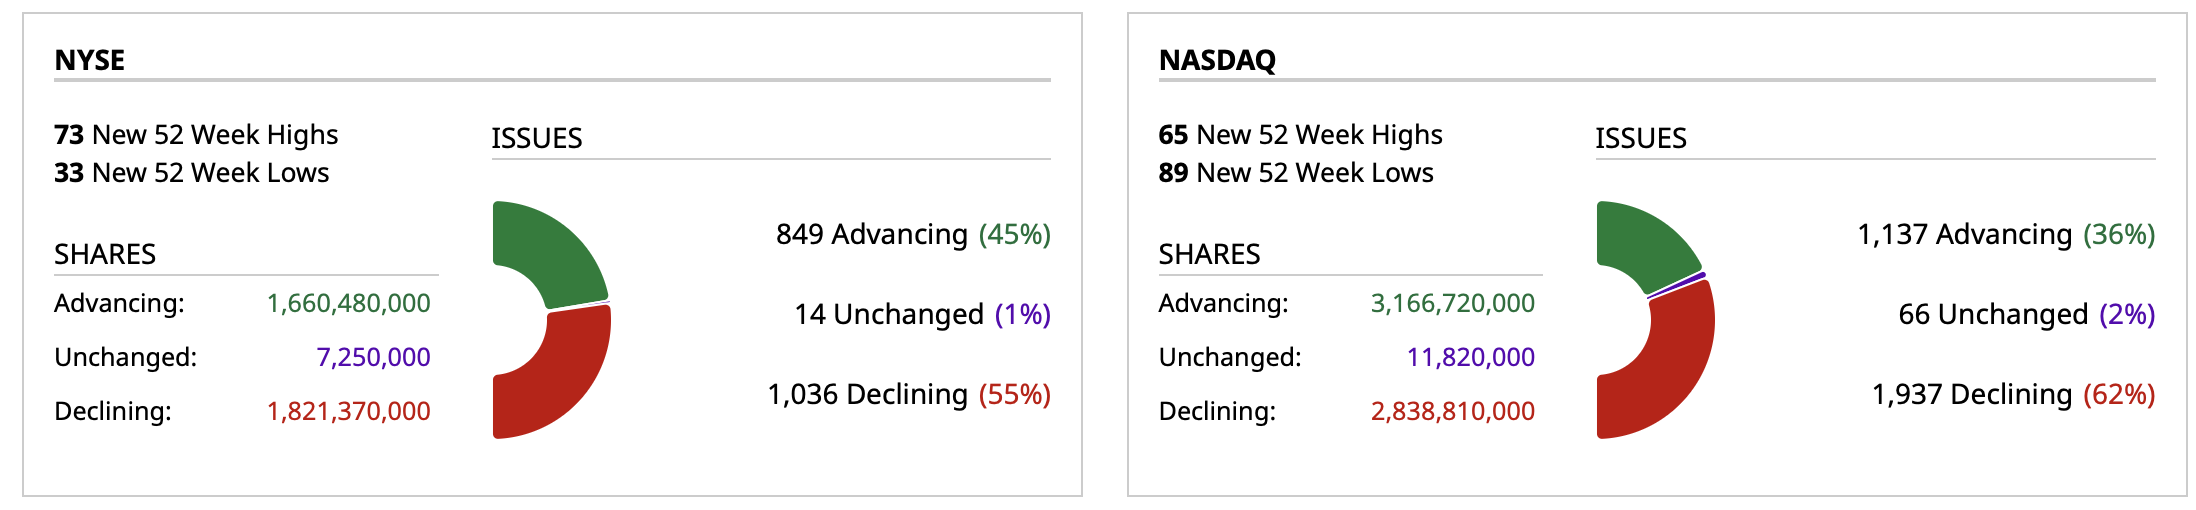The image size is (2196, 510).
Task: Click NYSE unchanged shares value 7,250,000
Action: pos(373,357)
